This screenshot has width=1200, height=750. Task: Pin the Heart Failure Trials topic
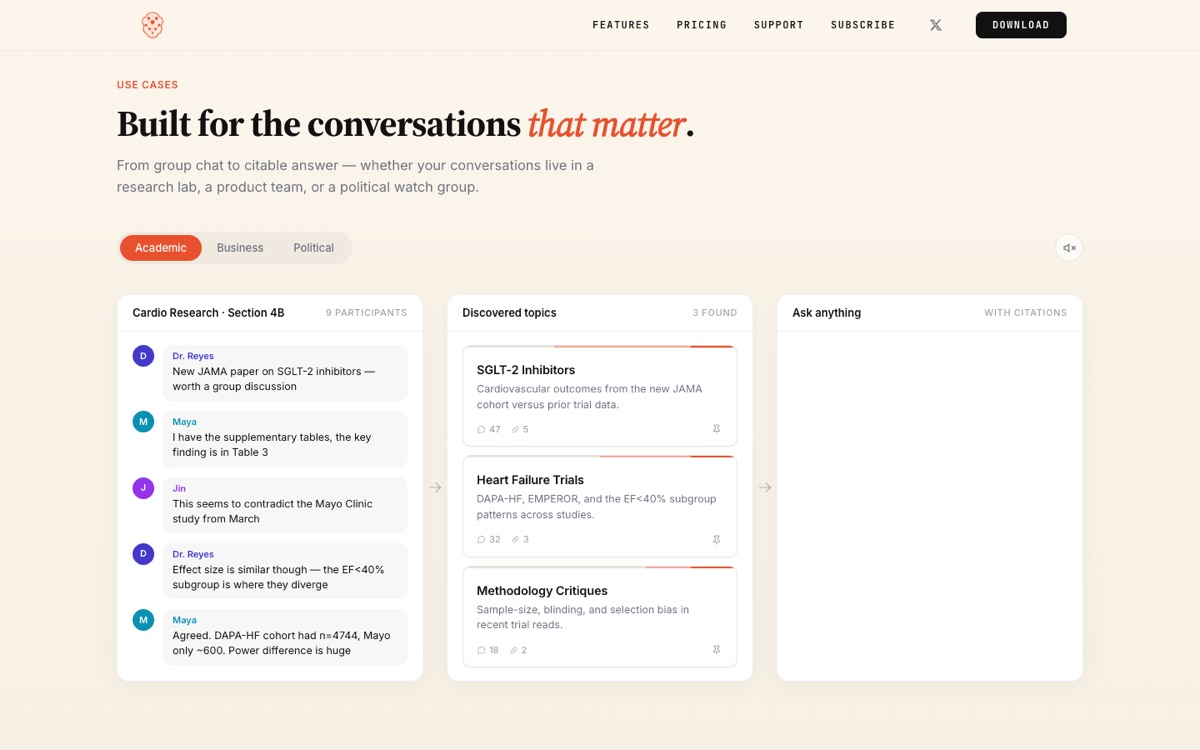coord(716,539)
